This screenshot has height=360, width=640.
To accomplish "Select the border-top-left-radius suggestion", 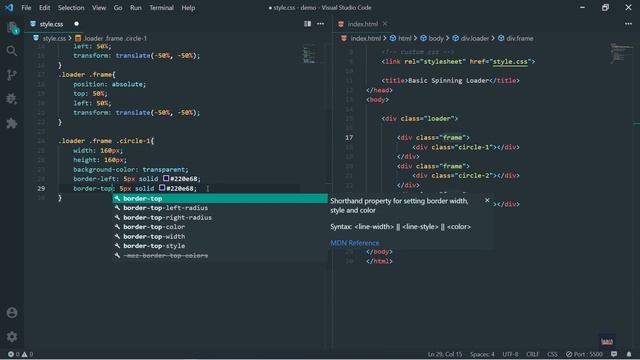I will (x=220, y=208).
